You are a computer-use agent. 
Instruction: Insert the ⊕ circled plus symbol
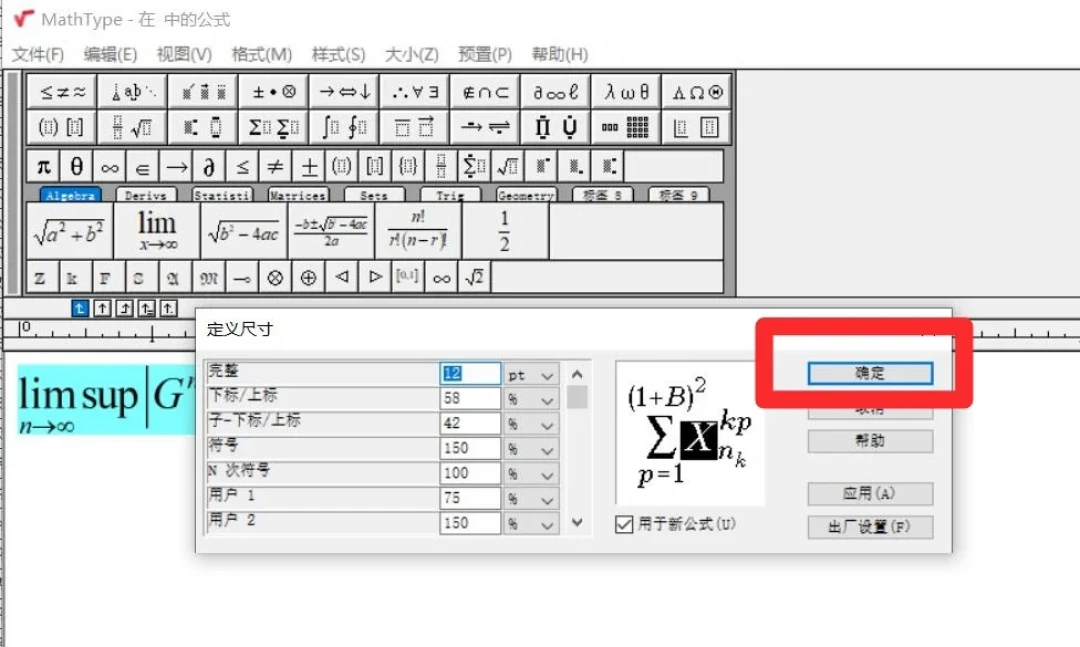click(x=308, y=278)
